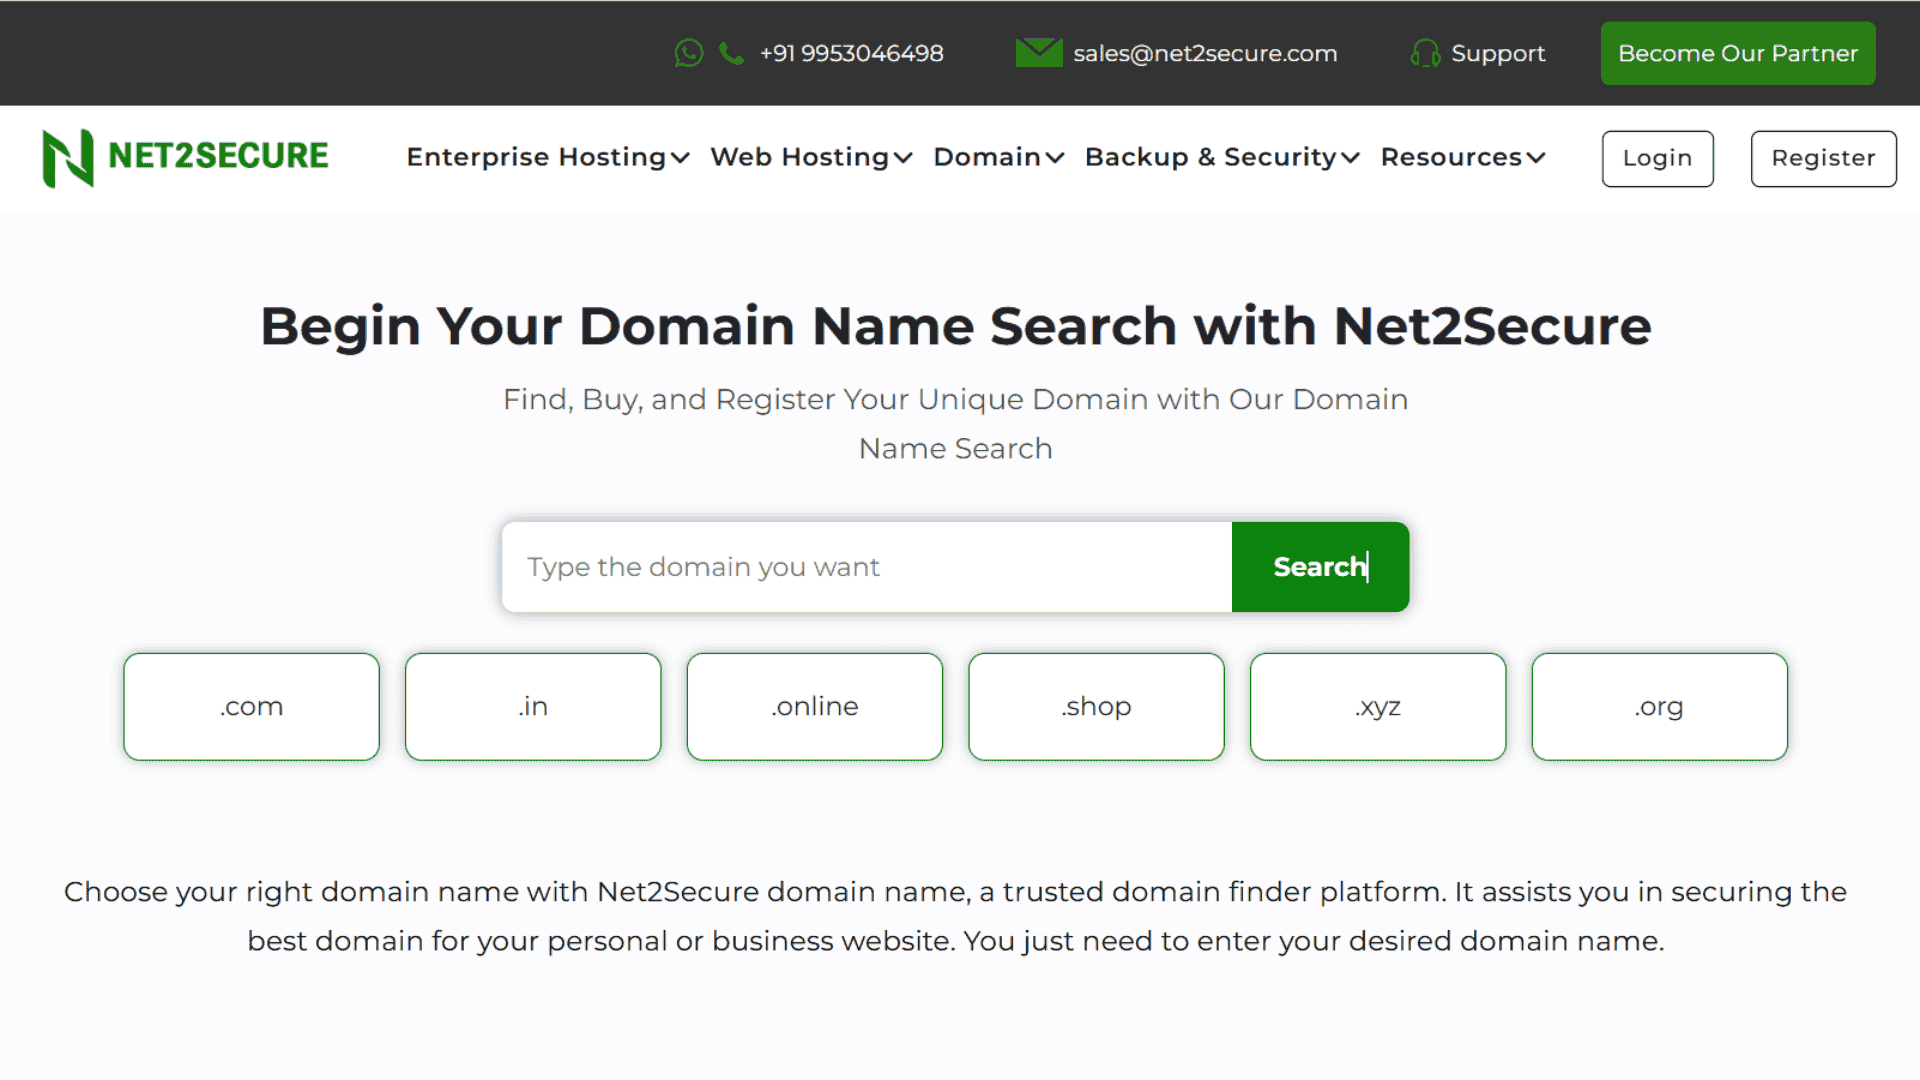Click the Net2Secure logo
Viewport: 1920px width, 1080px height.
pos(185,157)
